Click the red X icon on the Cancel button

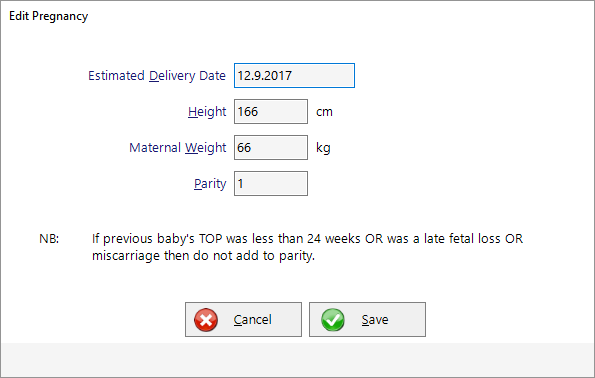(x=206, y=320)
